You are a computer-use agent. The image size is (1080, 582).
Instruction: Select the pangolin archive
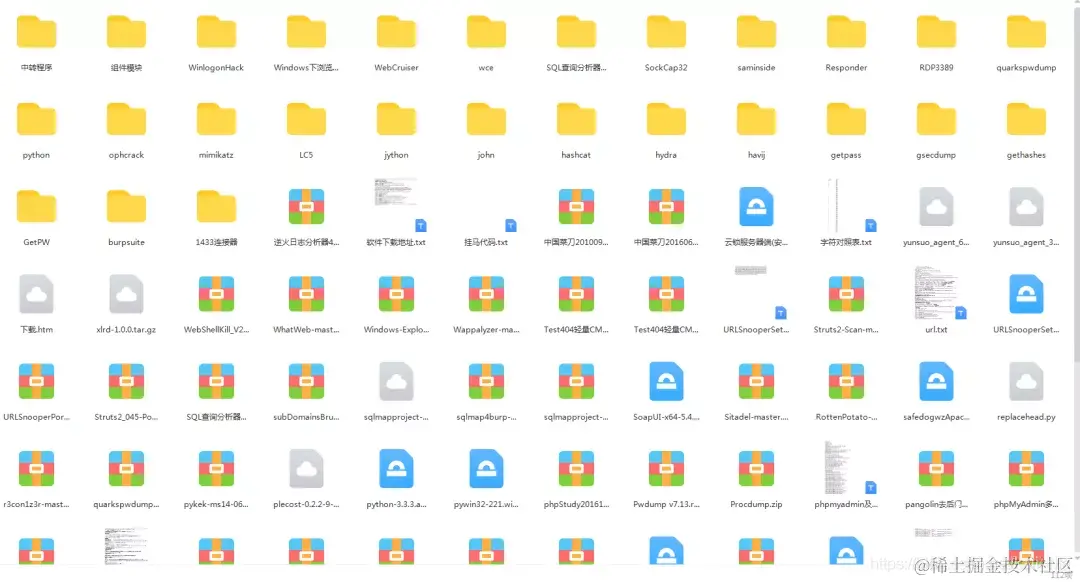click(x=936, y=469)
